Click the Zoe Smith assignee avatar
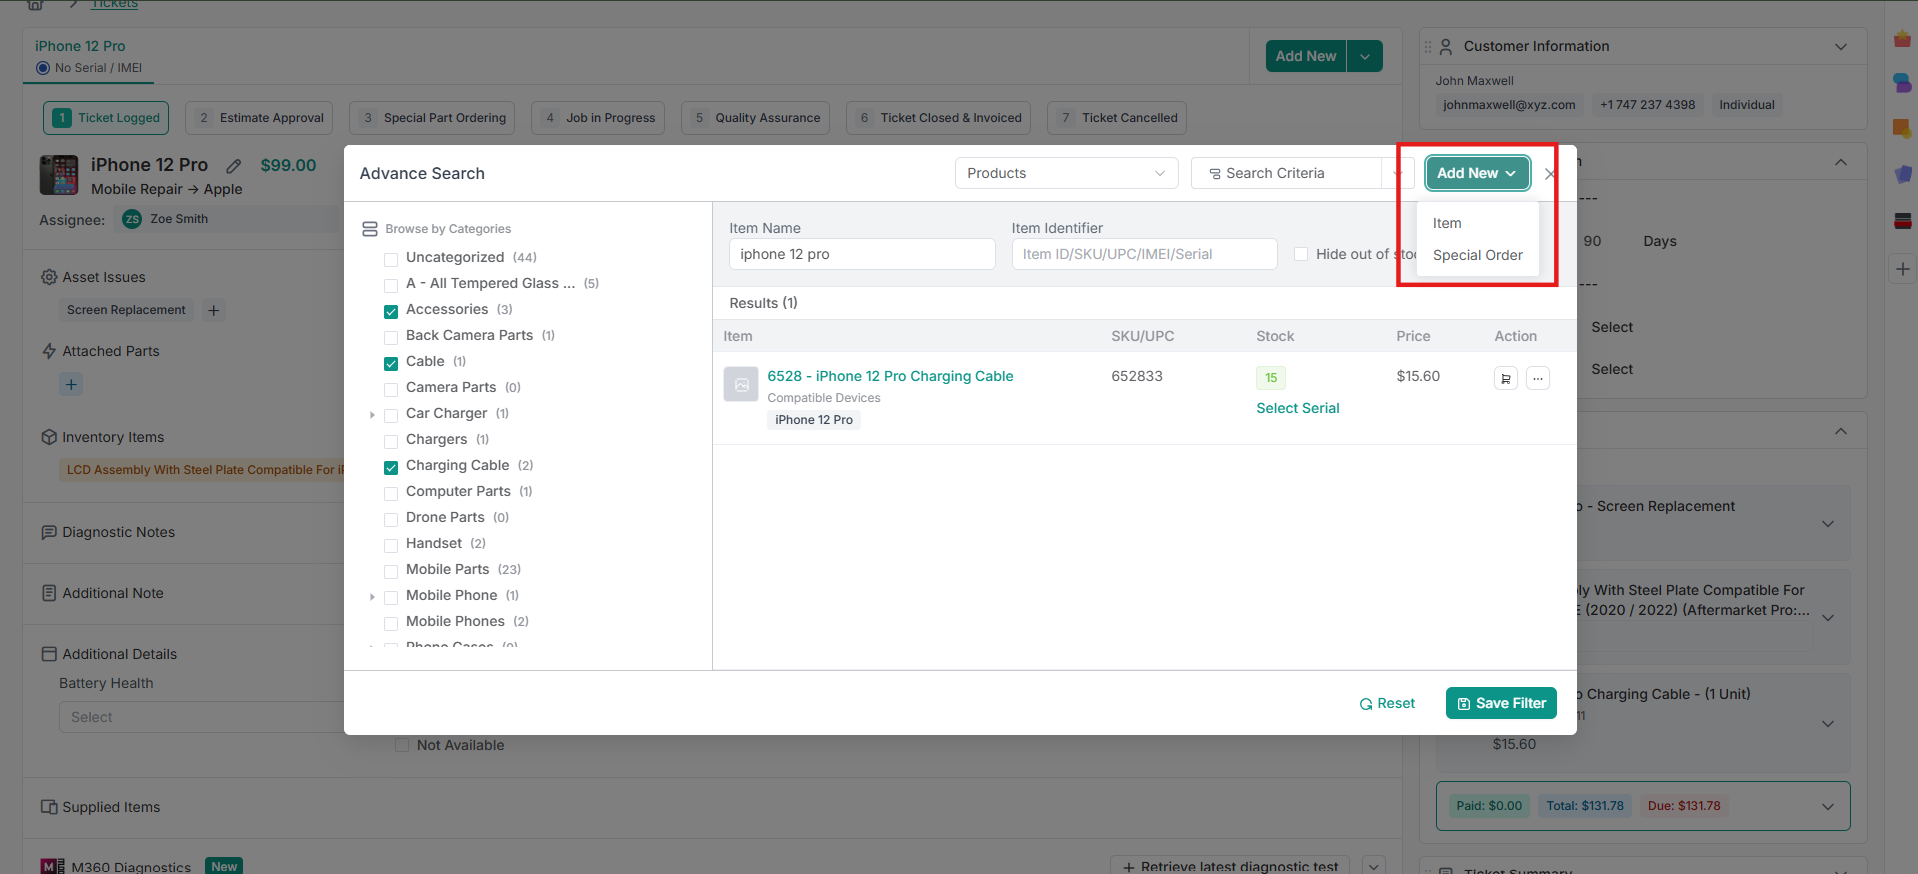The width and height of the screenshot is (1918, 874). [x=132, y=219]
